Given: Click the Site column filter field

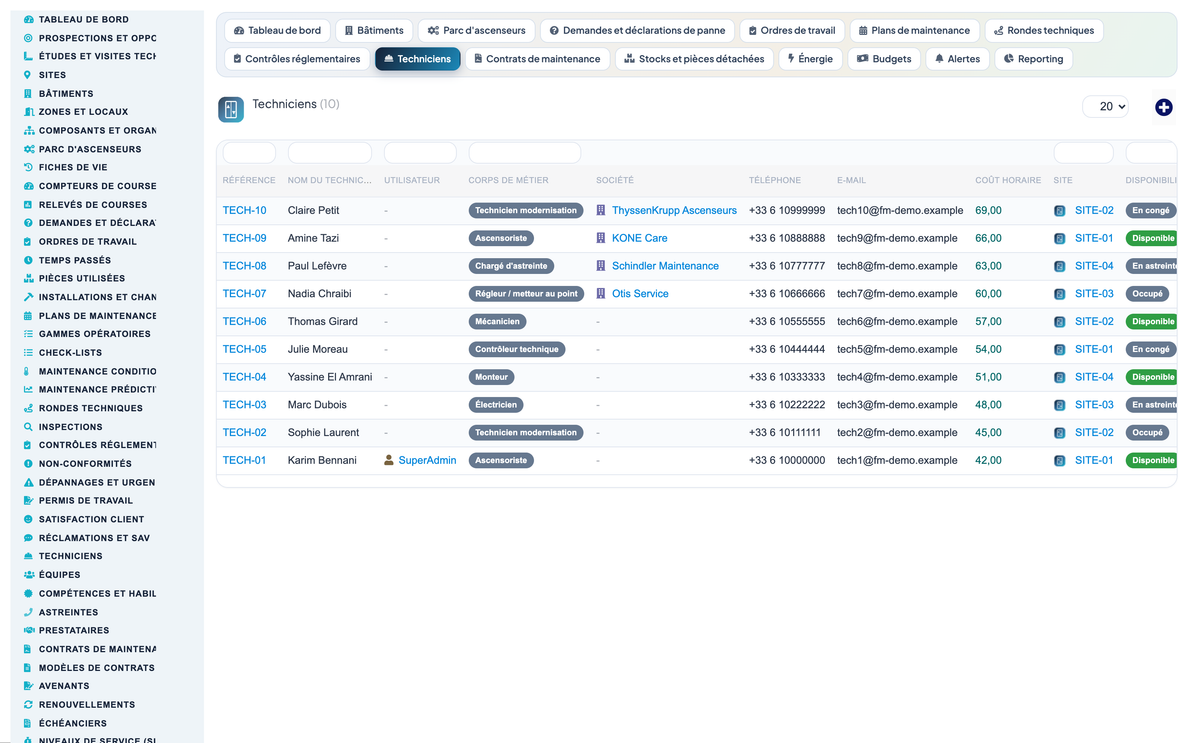Looking at the screenshot, I should (1084, 153).
